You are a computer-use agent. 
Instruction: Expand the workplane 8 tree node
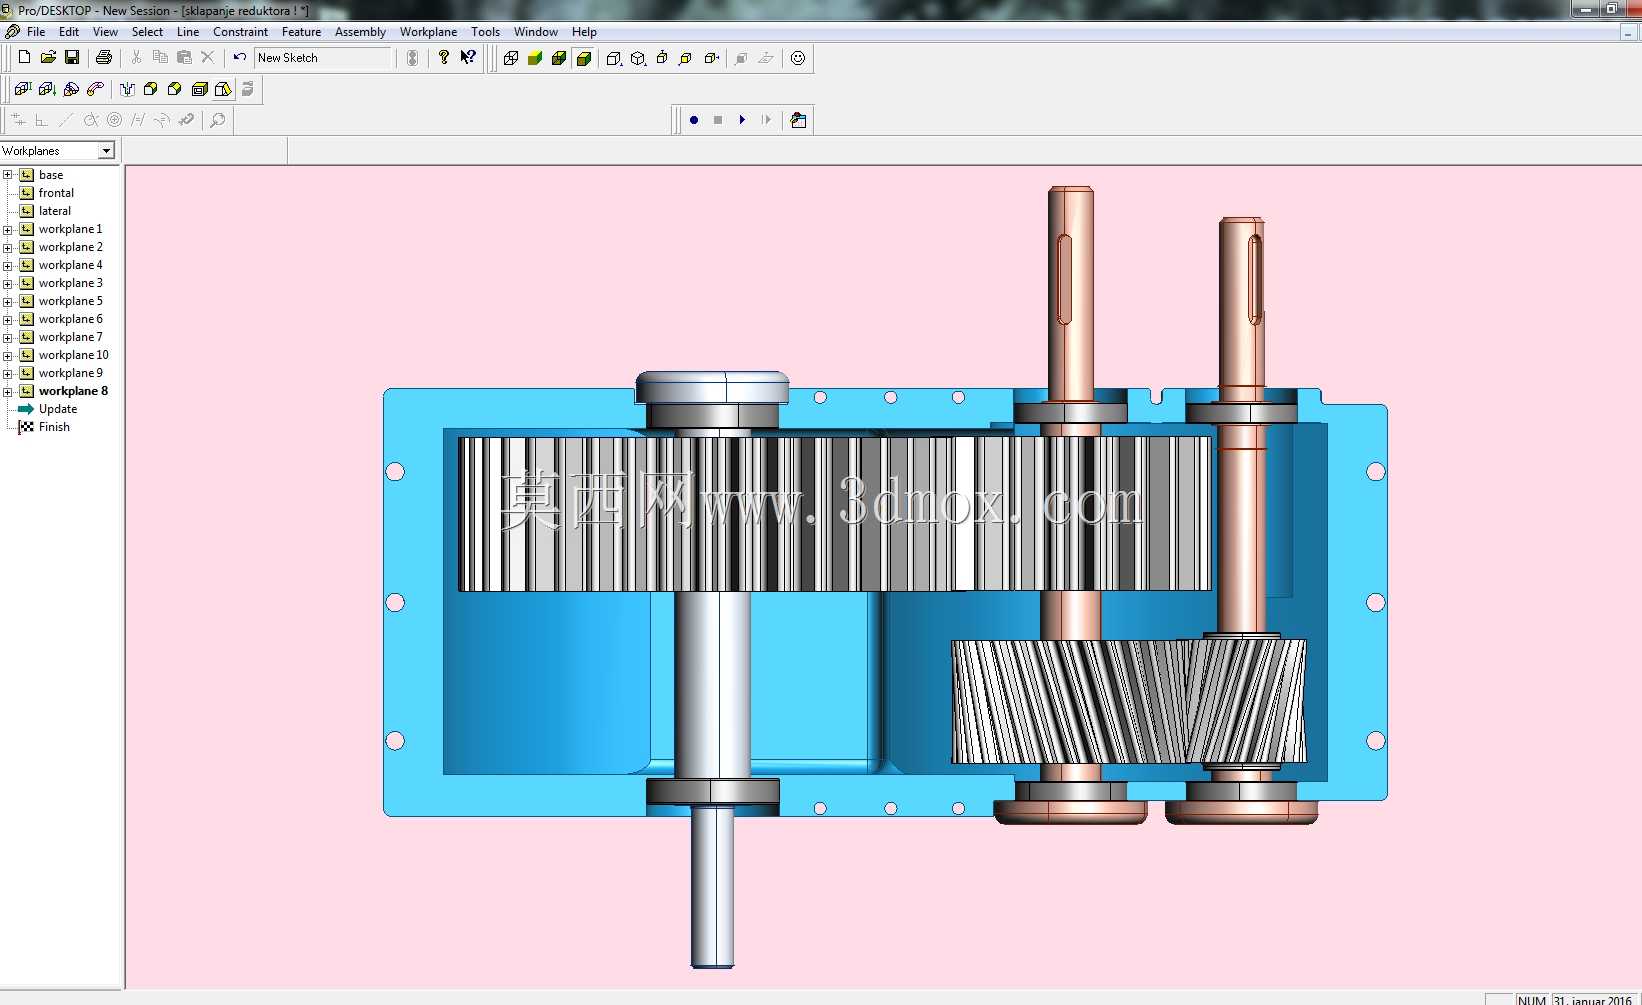click(8, 391)
